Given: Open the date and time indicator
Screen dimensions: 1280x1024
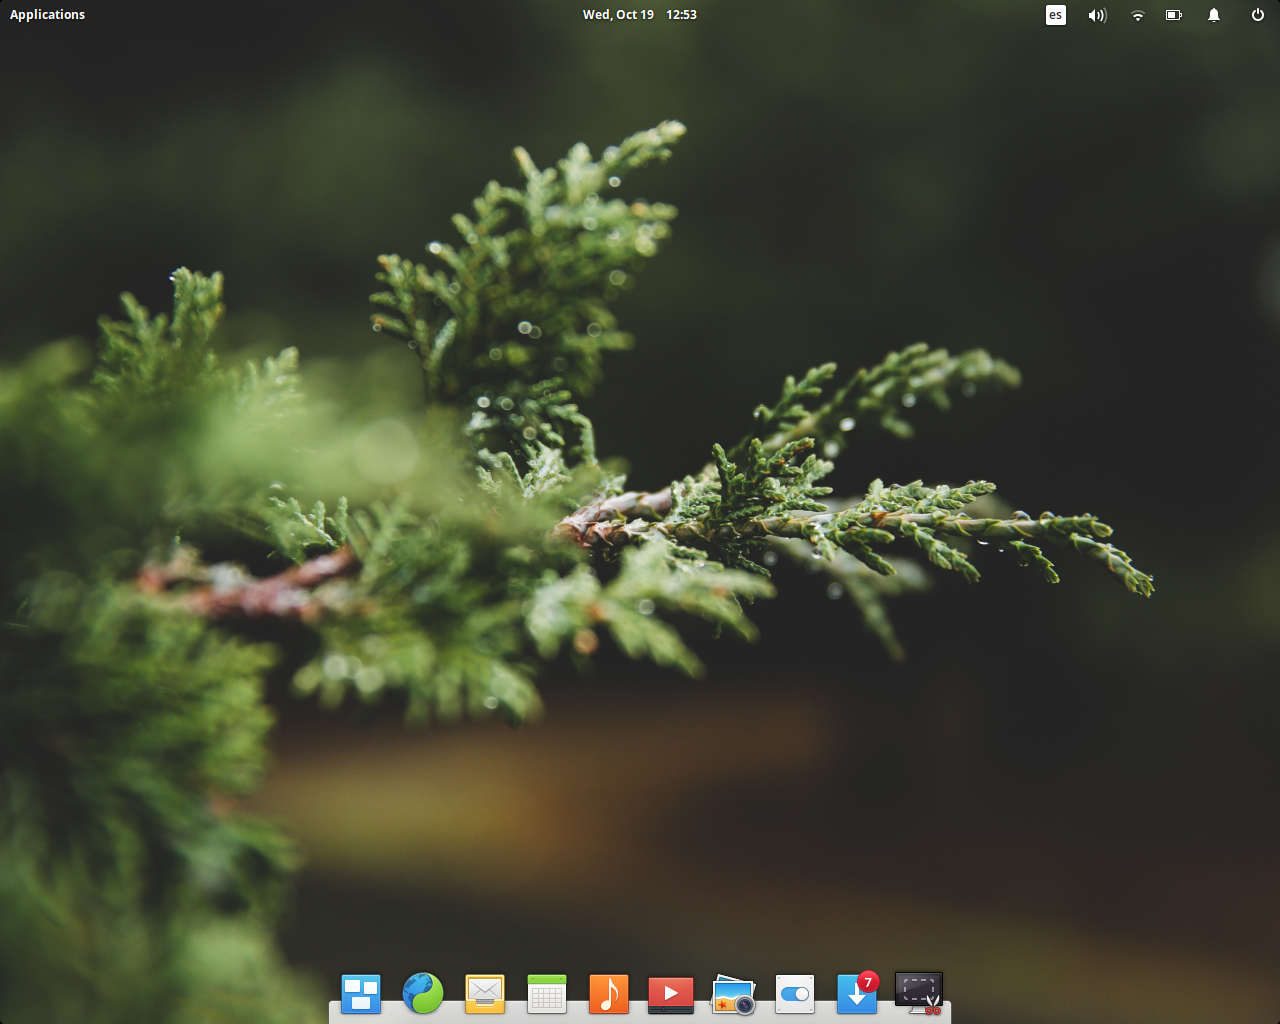Looking at the screenshot, I should pos(640,15).
